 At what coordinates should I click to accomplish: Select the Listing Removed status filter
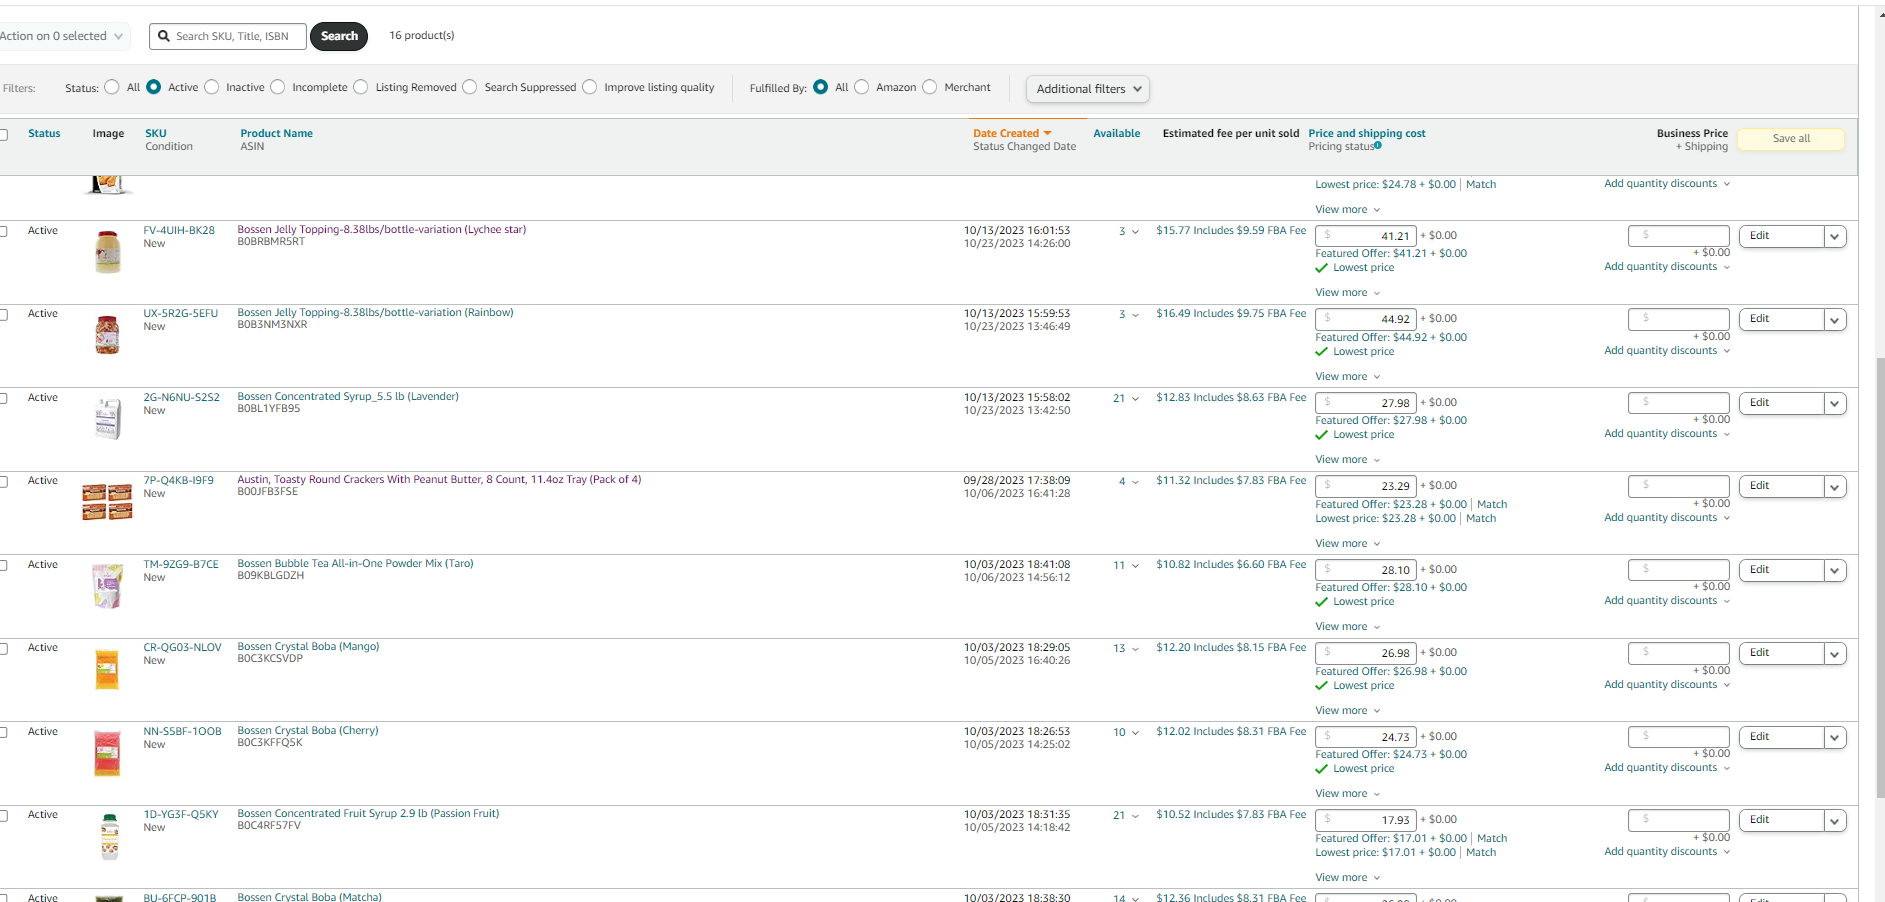[x=361, y=87]
